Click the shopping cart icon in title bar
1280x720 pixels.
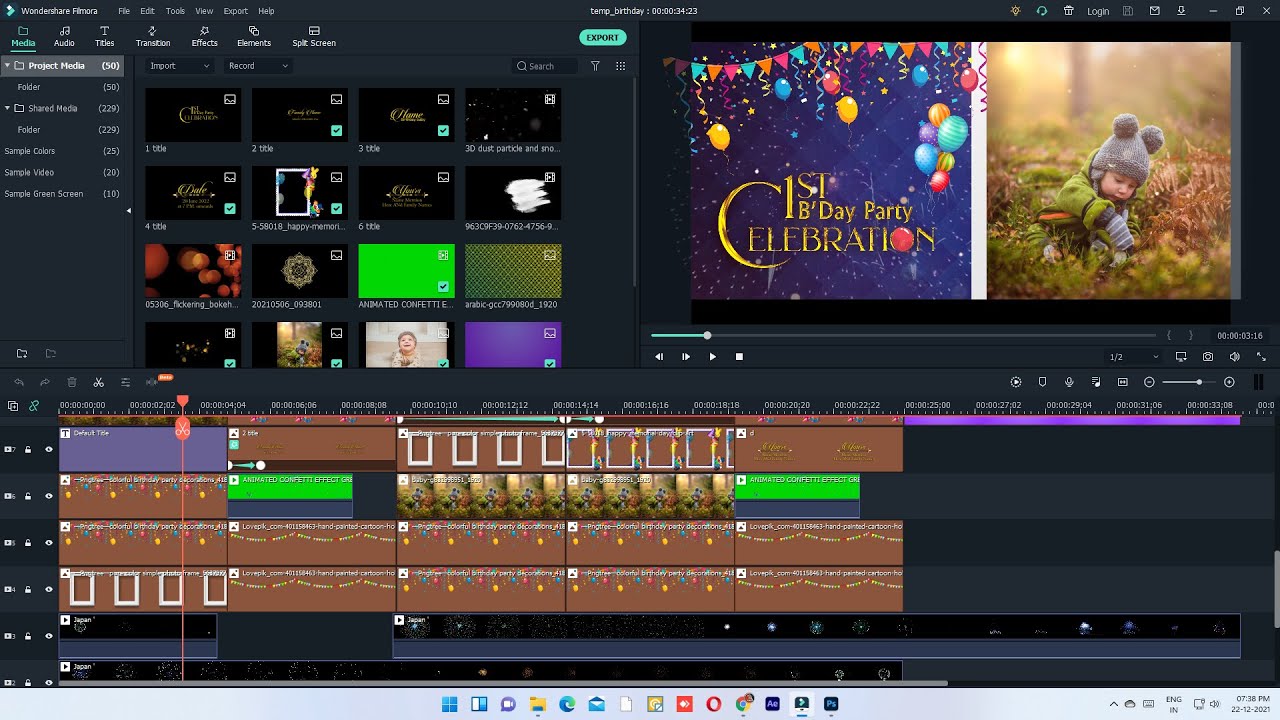(x=1069, y=11)
